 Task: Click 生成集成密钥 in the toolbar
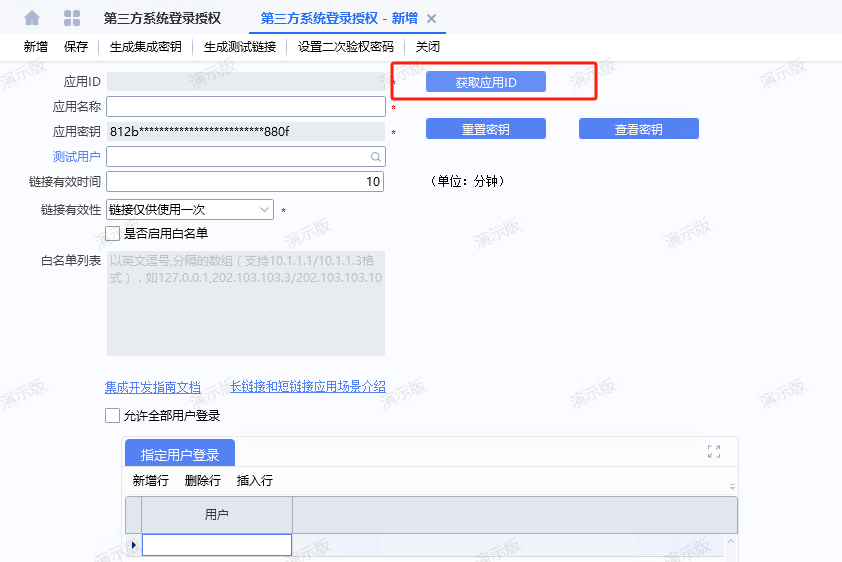click(145, 47)
